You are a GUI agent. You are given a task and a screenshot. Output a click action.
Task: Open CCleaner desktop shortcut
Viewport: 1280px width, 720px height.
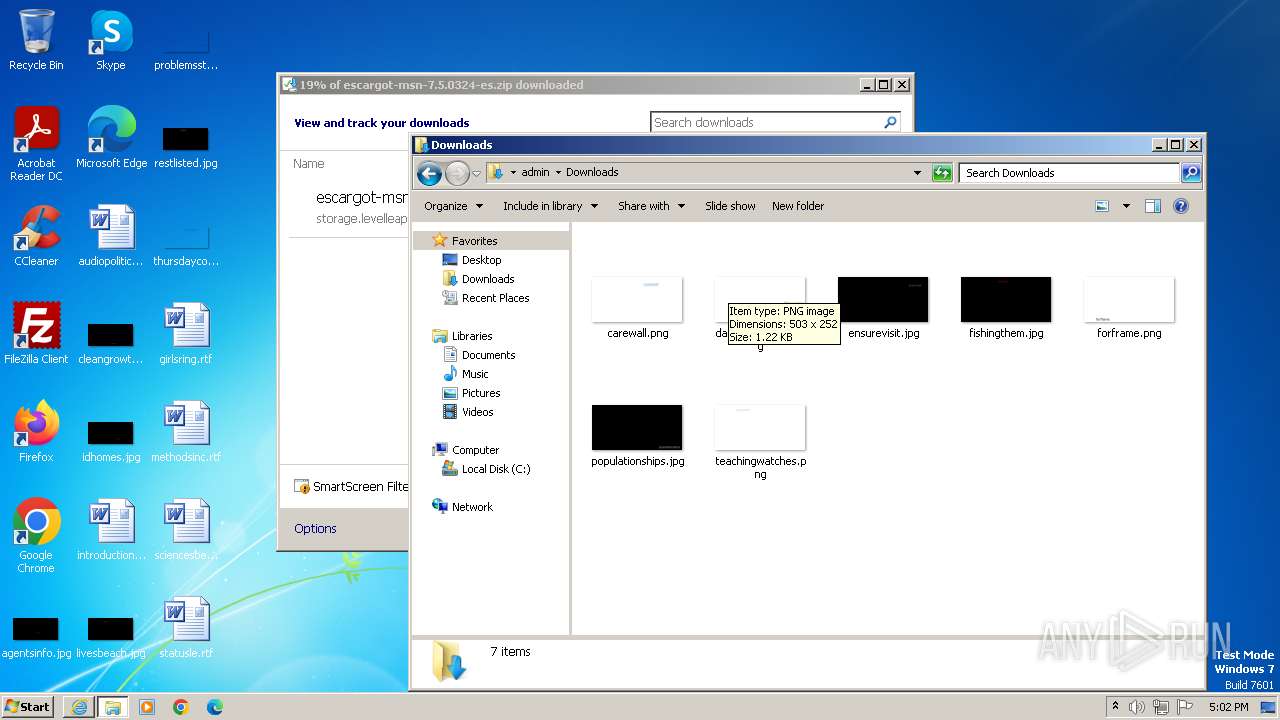coord(36,236)
